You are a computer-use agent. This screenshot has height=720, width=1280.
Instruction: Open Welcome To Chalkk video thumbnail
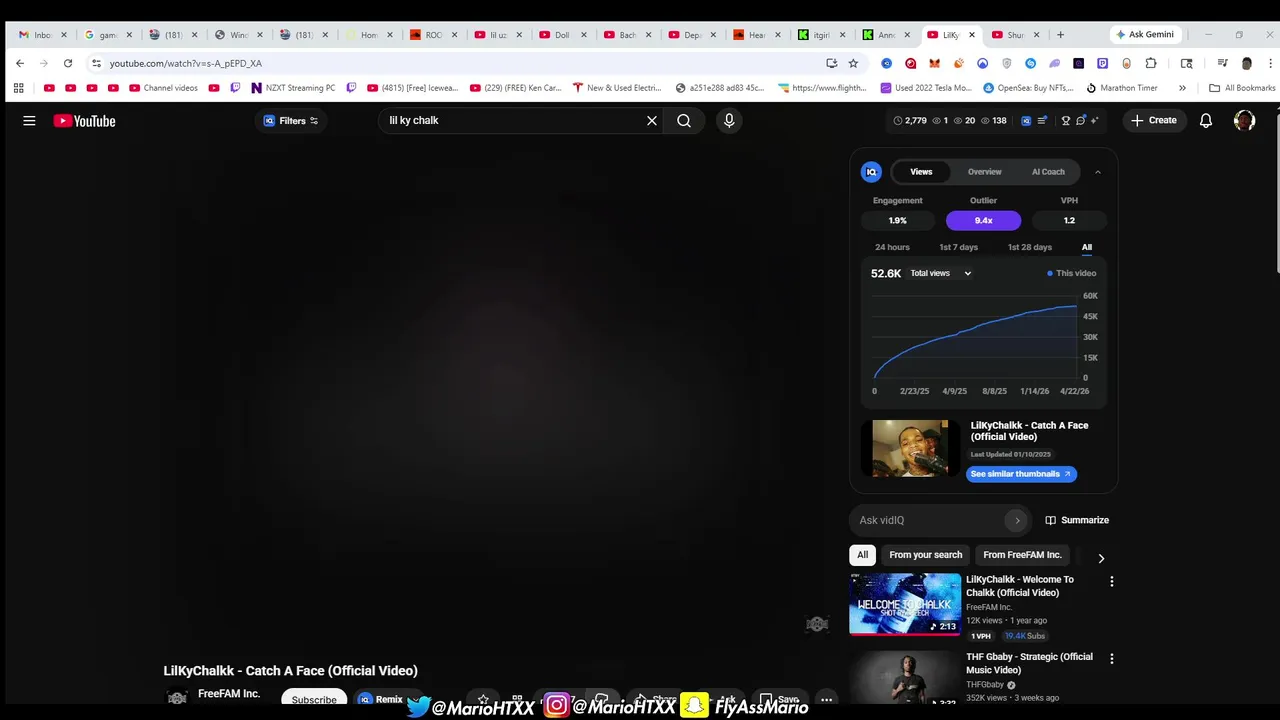pos(905,604)
